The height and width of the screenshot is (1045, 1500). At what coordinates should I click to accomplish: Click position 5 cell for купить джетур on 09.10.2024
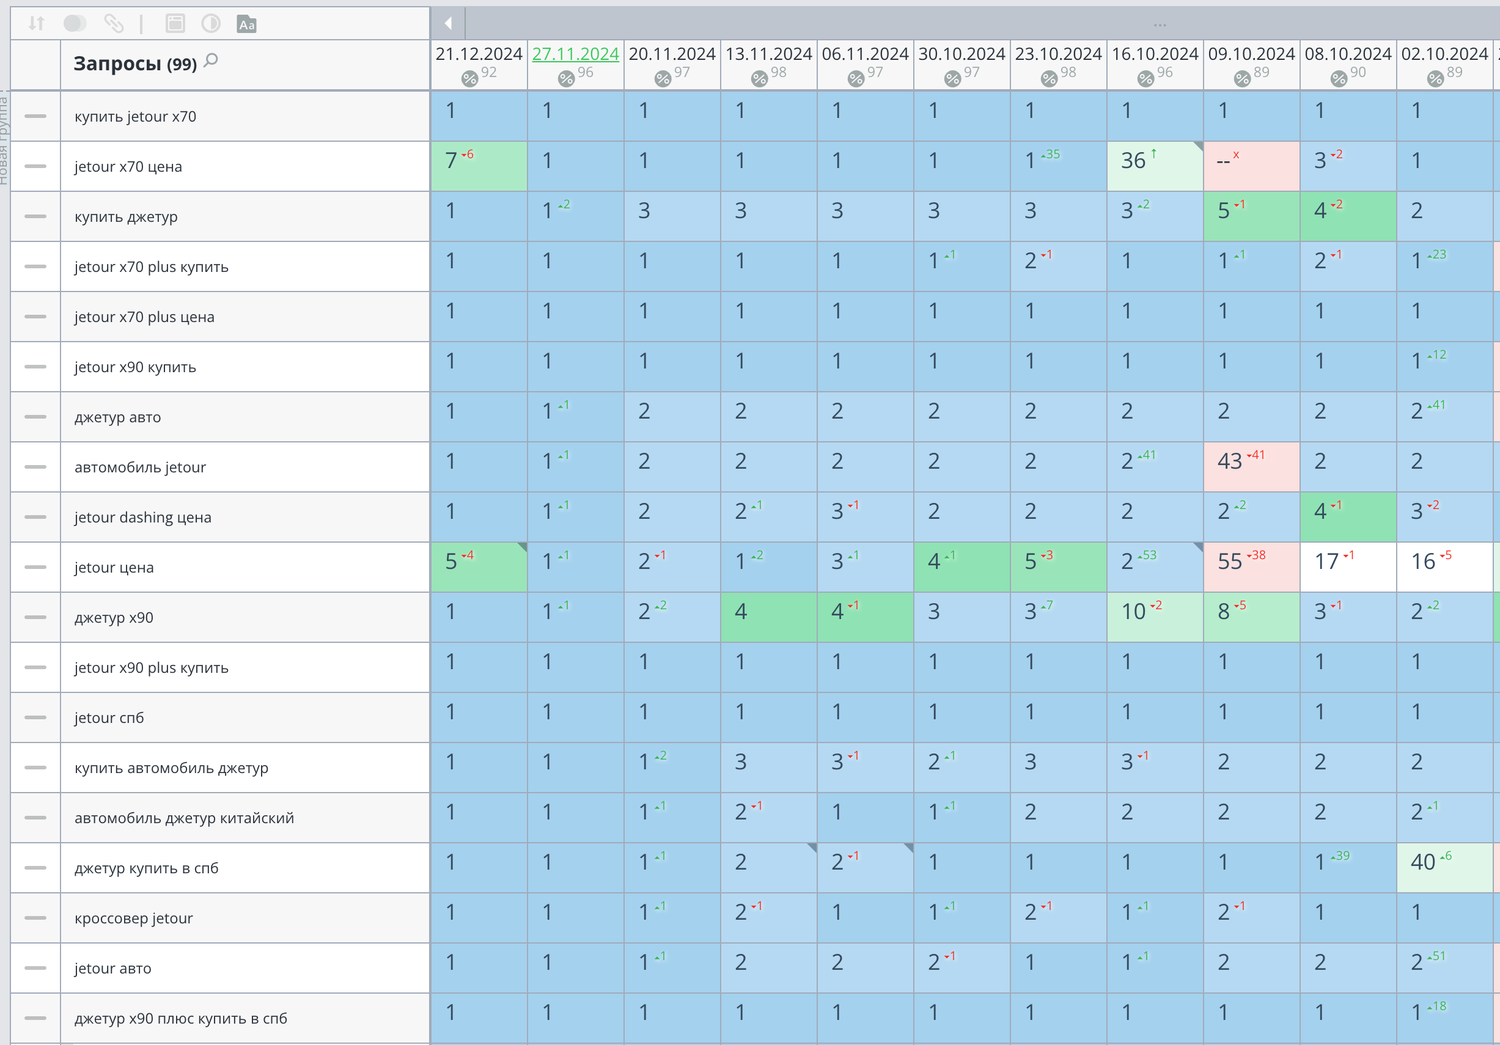pos(1252,216)
